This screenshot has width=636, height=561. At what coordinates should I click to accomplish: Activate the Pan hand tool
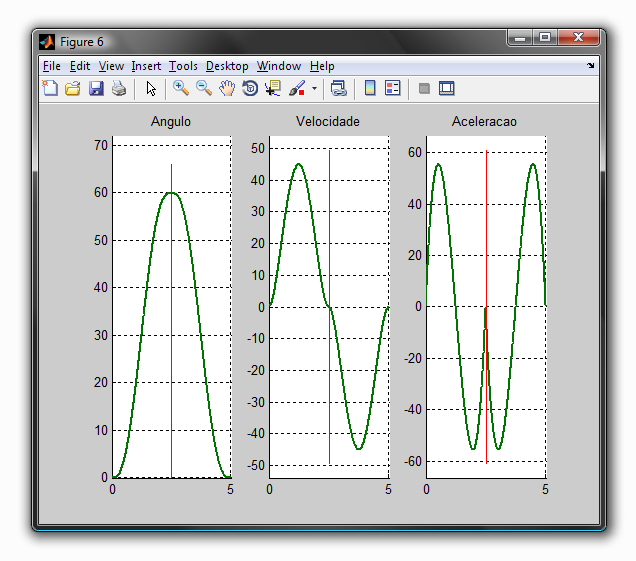pos(227,89)
